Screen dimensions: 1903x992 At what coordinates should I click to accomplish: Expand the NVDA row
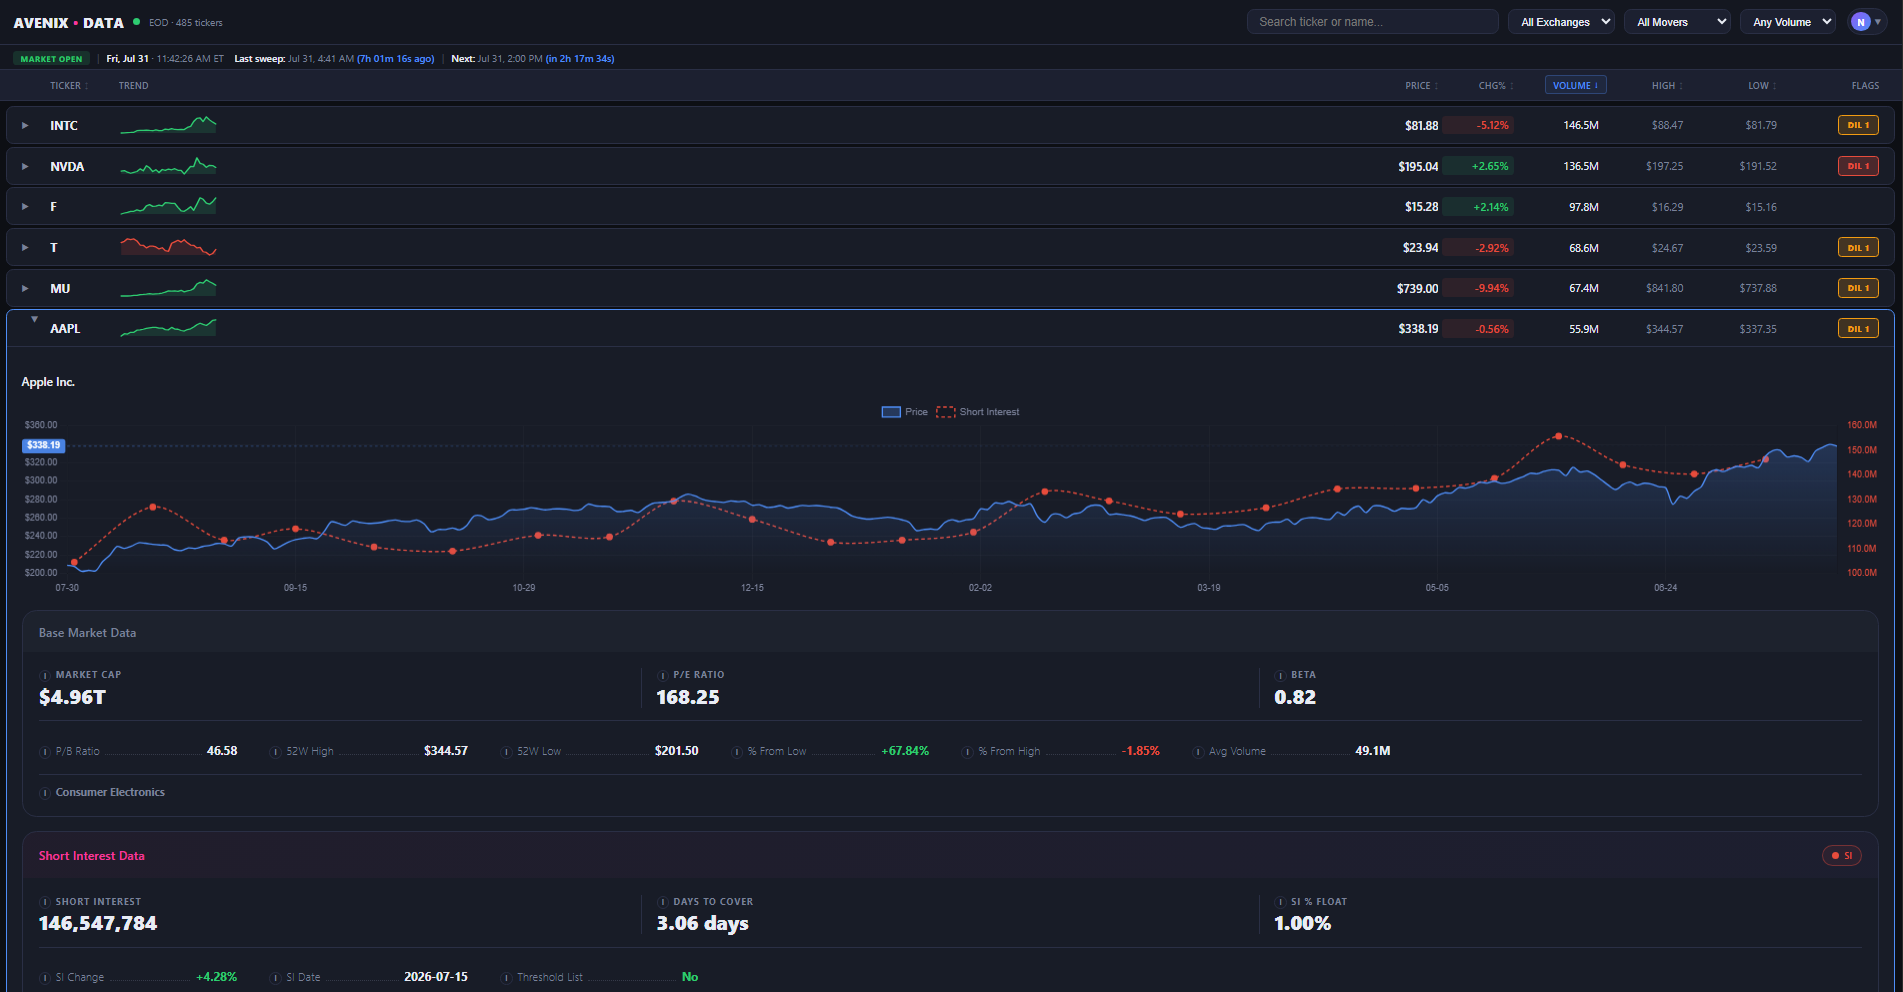coord(25,166)
